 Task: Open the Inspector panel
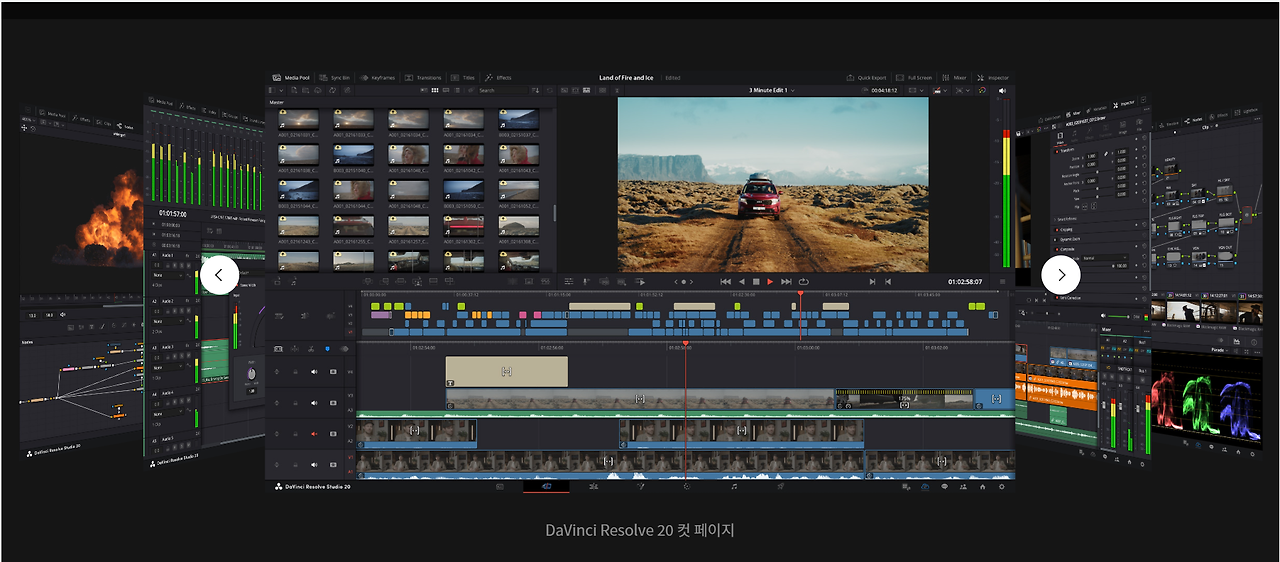[994, 77]
